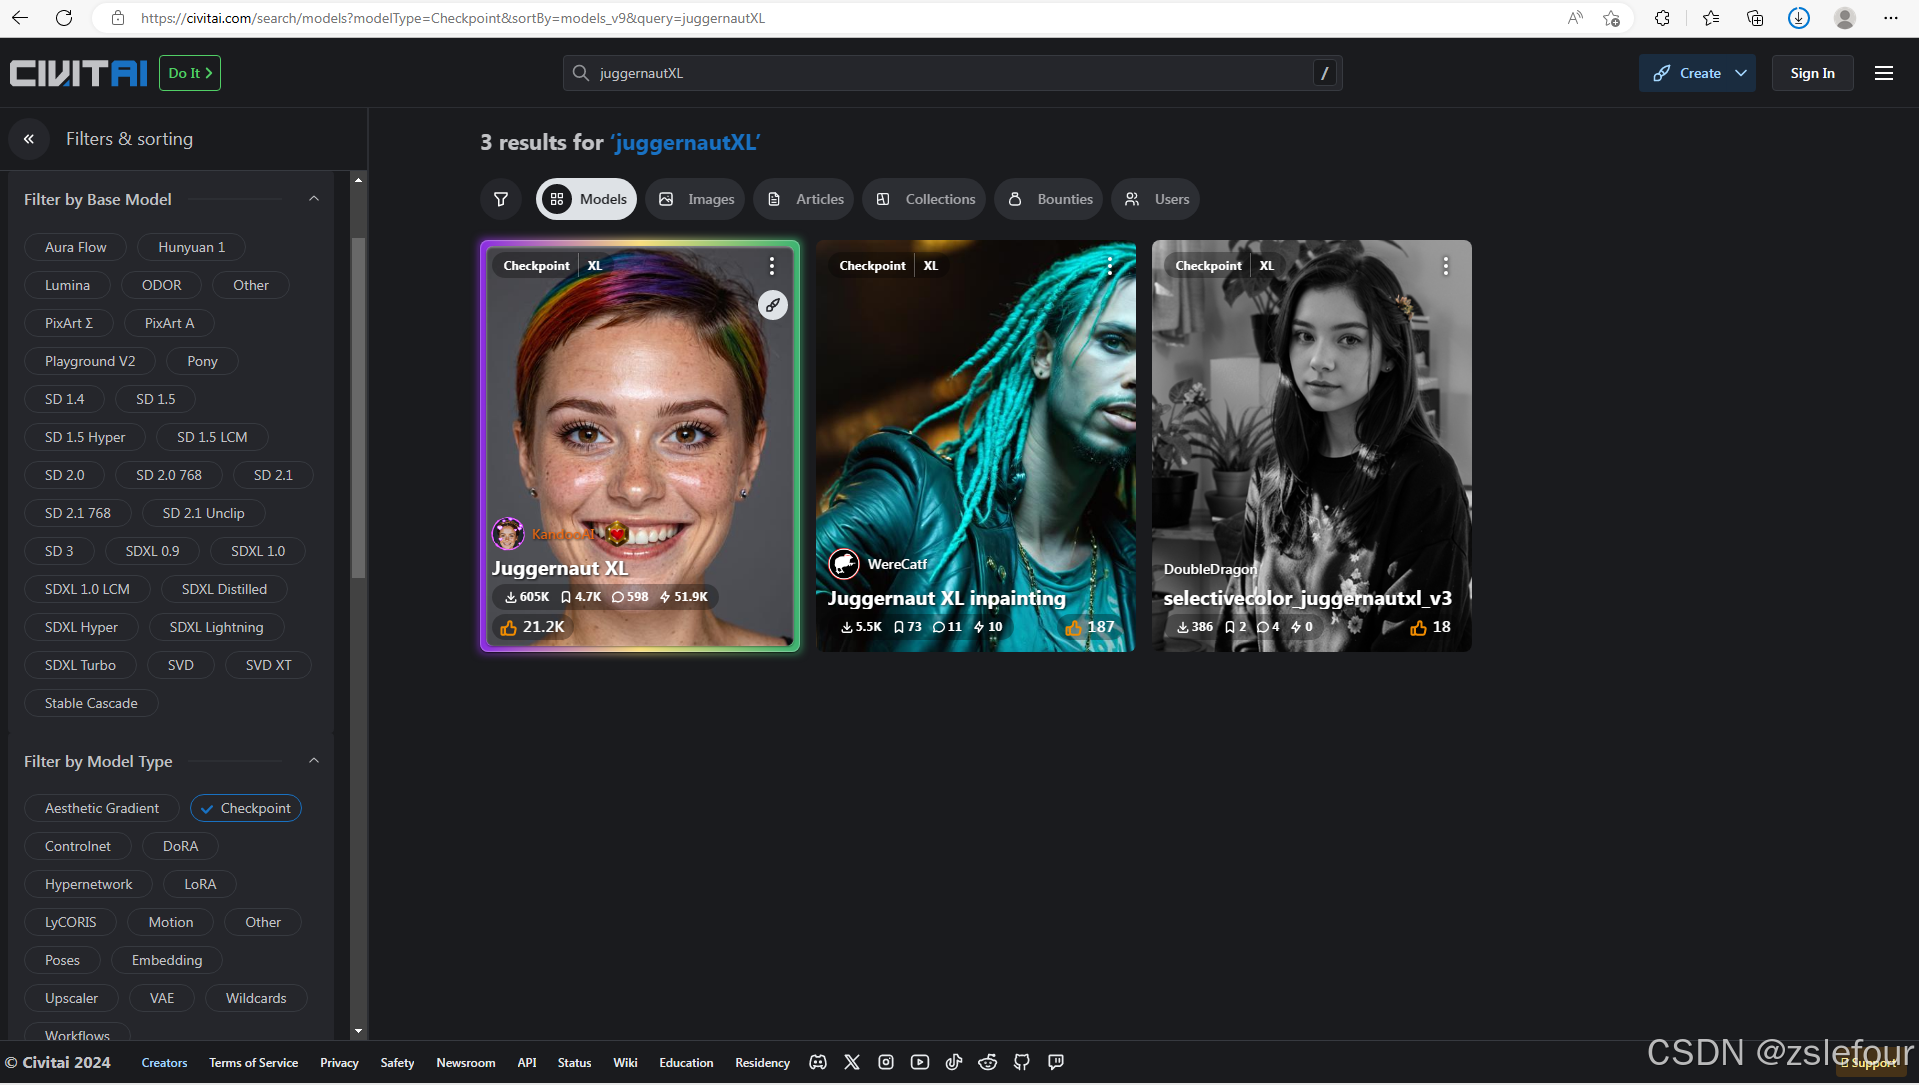This screenshot has height=1085, width=1919.
Task: Click the filter sidebar scrollbar
Action: coord(358,407)
